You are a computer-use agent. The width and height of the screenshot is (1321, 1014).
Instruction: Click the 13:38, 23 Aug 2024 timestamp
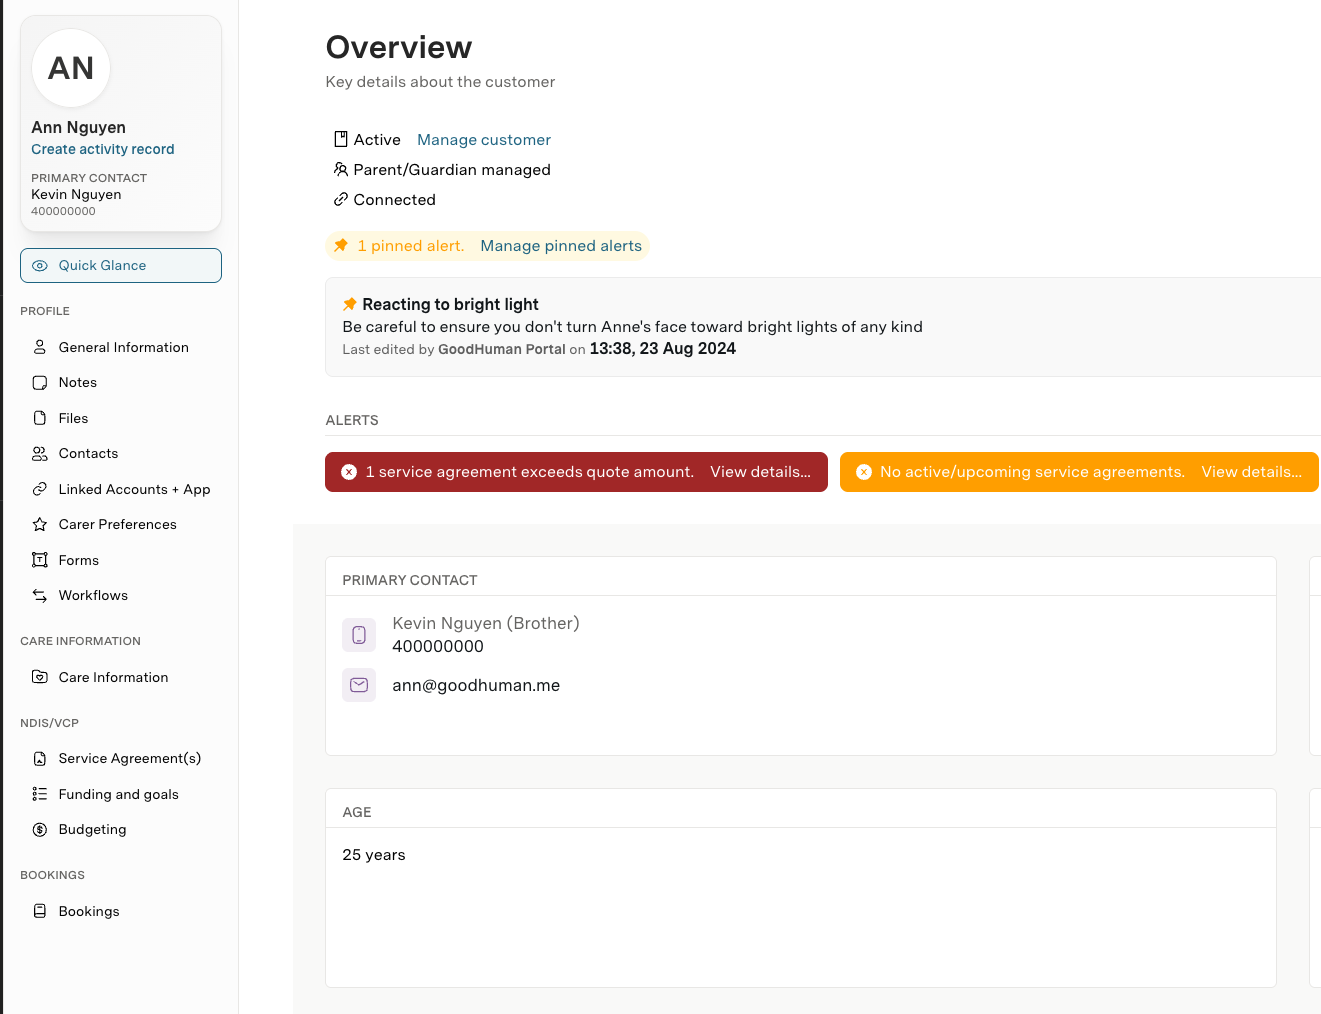tap(663, 348)
